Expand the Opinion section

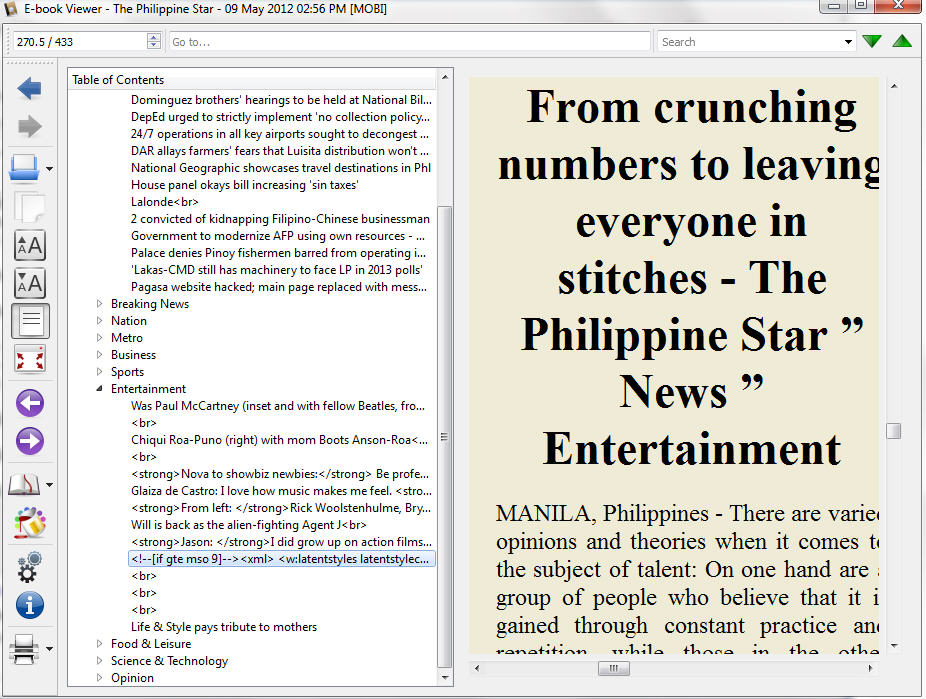[99, 678]
